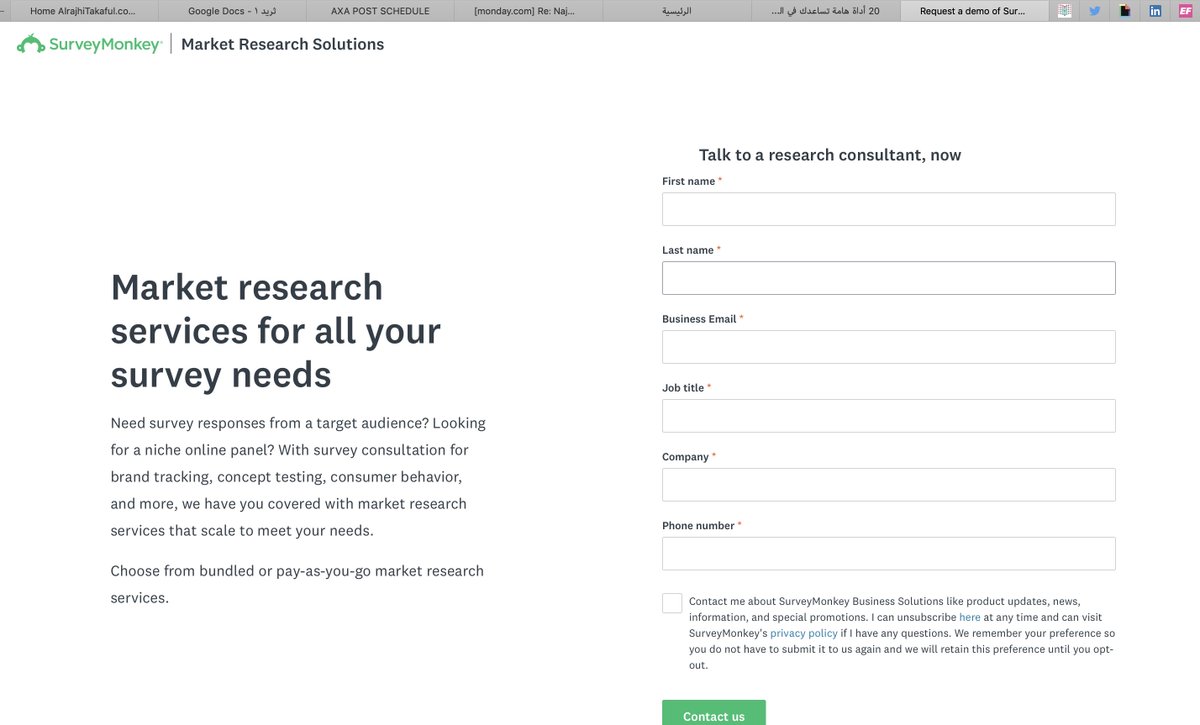Image resolution: width=1200 pixels, height=725 pixels.
Task: Open the pinned black document icon tab
Action: (x=1125, y=11)
